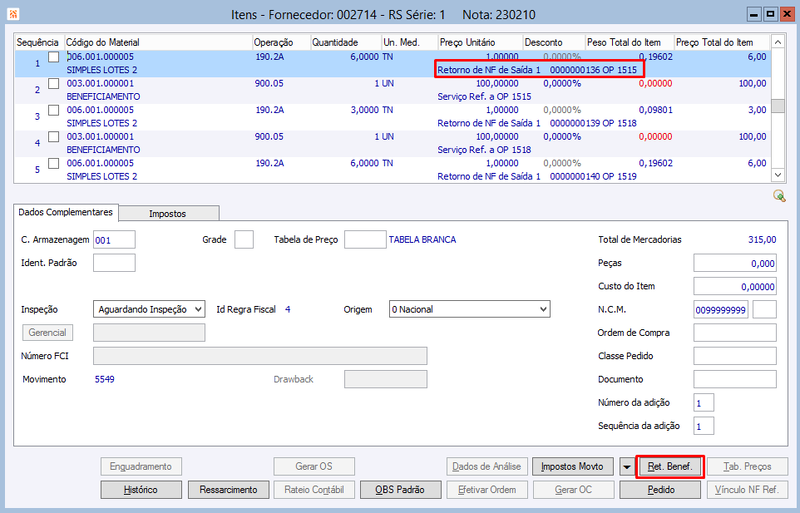This screenshot has width=800, height=513.
Task: Click the Ressarcimento button
Action: (x=229, y=490)
